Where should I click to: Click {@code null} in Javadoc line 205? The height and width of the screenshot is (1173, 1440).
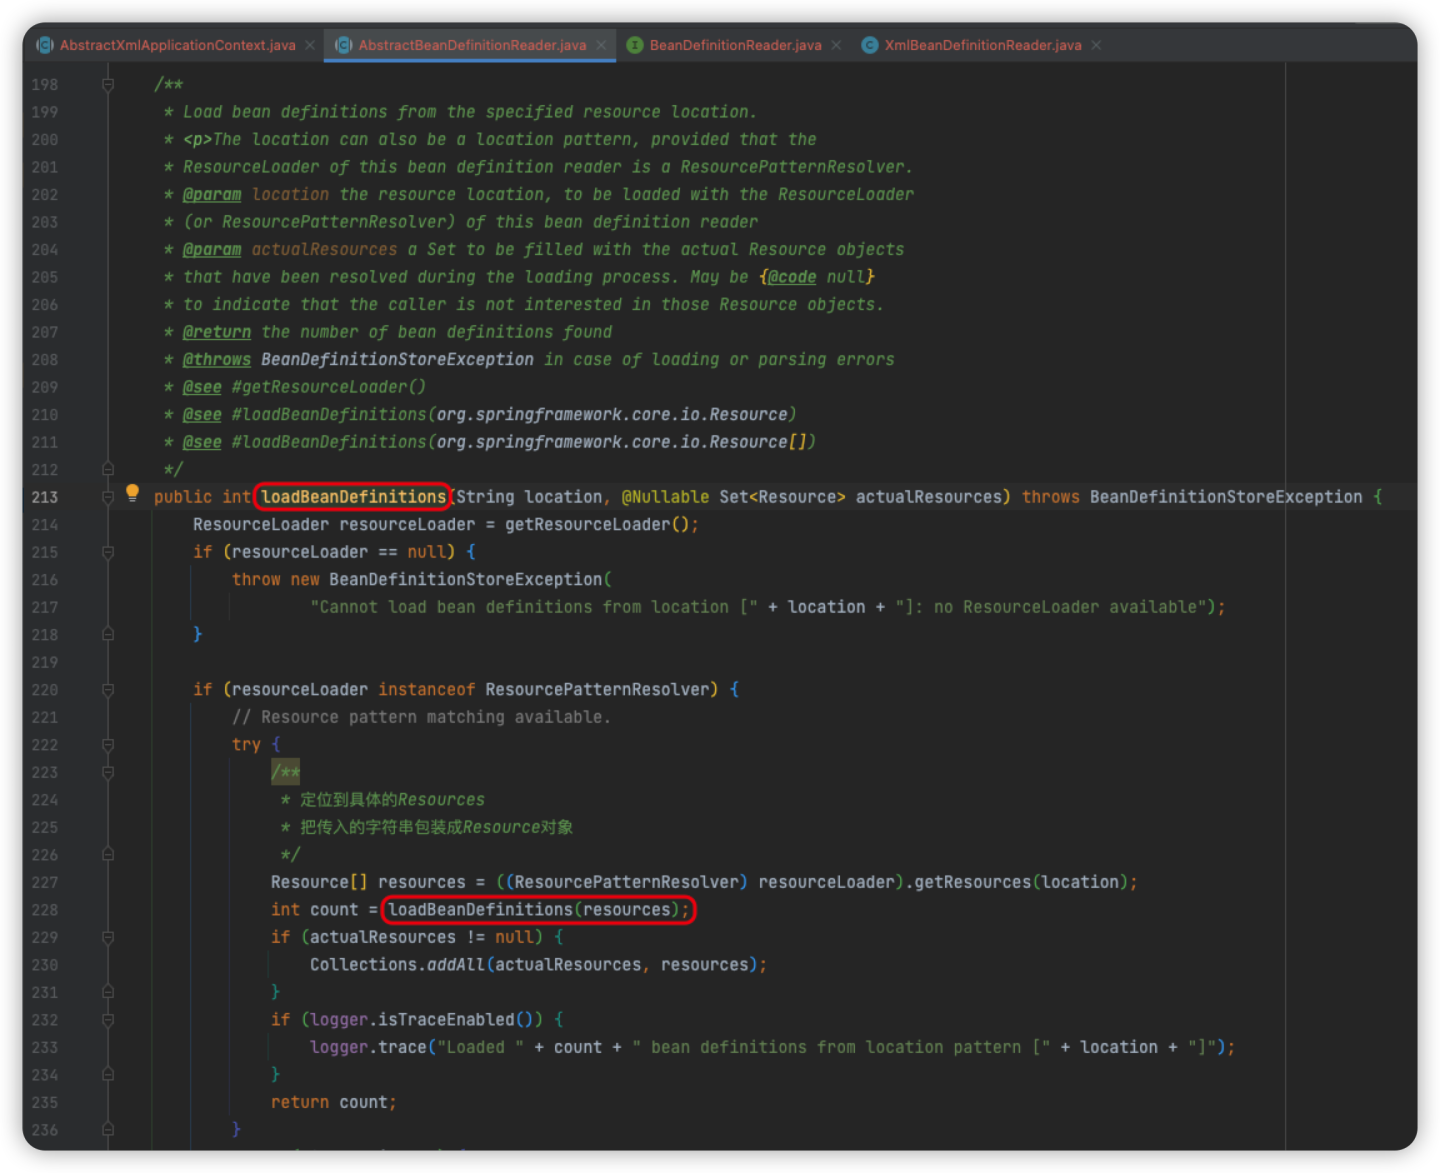817,277
